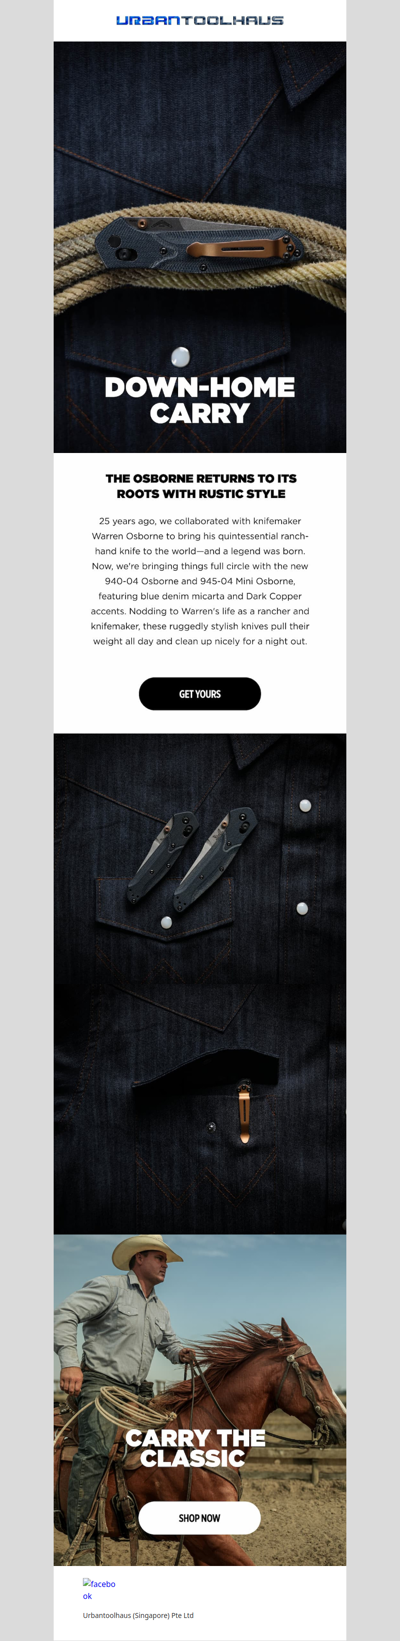The height and width of the screenshot is (1641, 400).
Task: Click the Osborne returns to roots subheading
Action: tap(200, 486)
